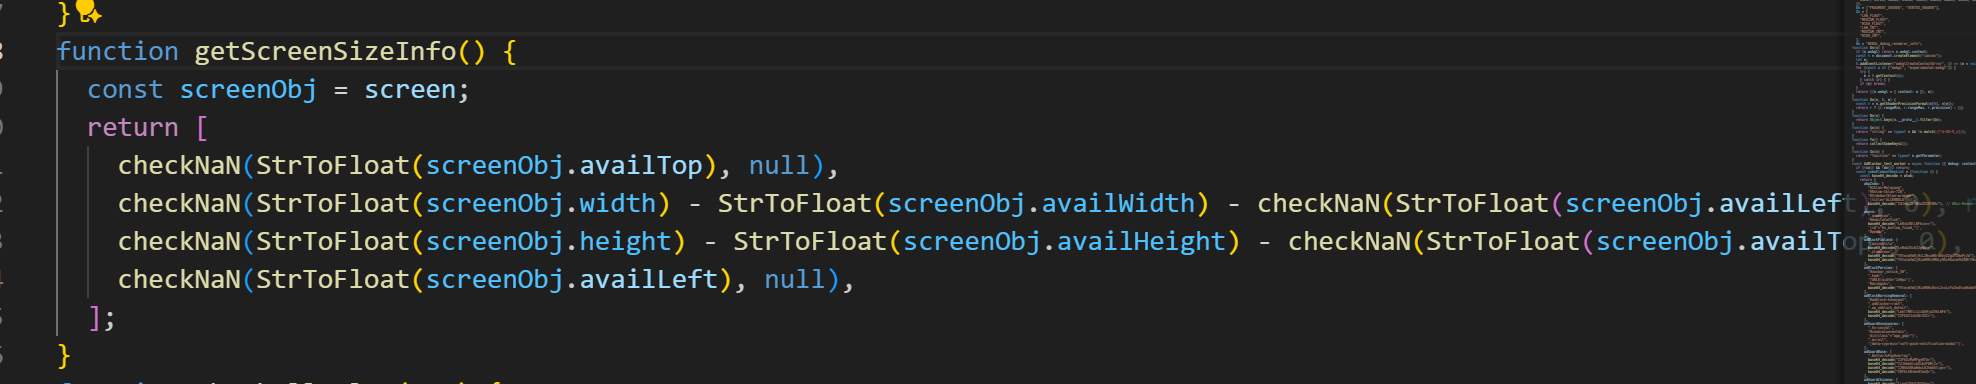1976x384 pixels.
Task: Select screenObj in the const declaration
Action: pos(248,90)
